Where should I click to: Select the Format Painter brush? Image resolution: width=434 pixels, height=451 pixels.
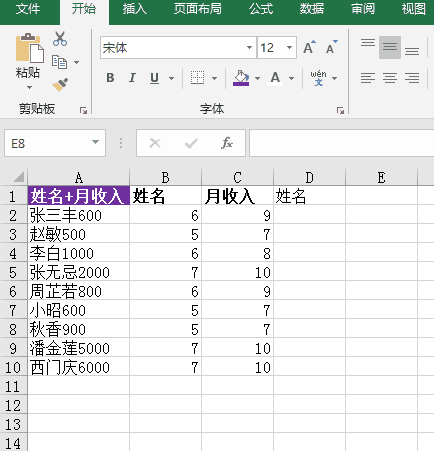(x=60, y=85)
